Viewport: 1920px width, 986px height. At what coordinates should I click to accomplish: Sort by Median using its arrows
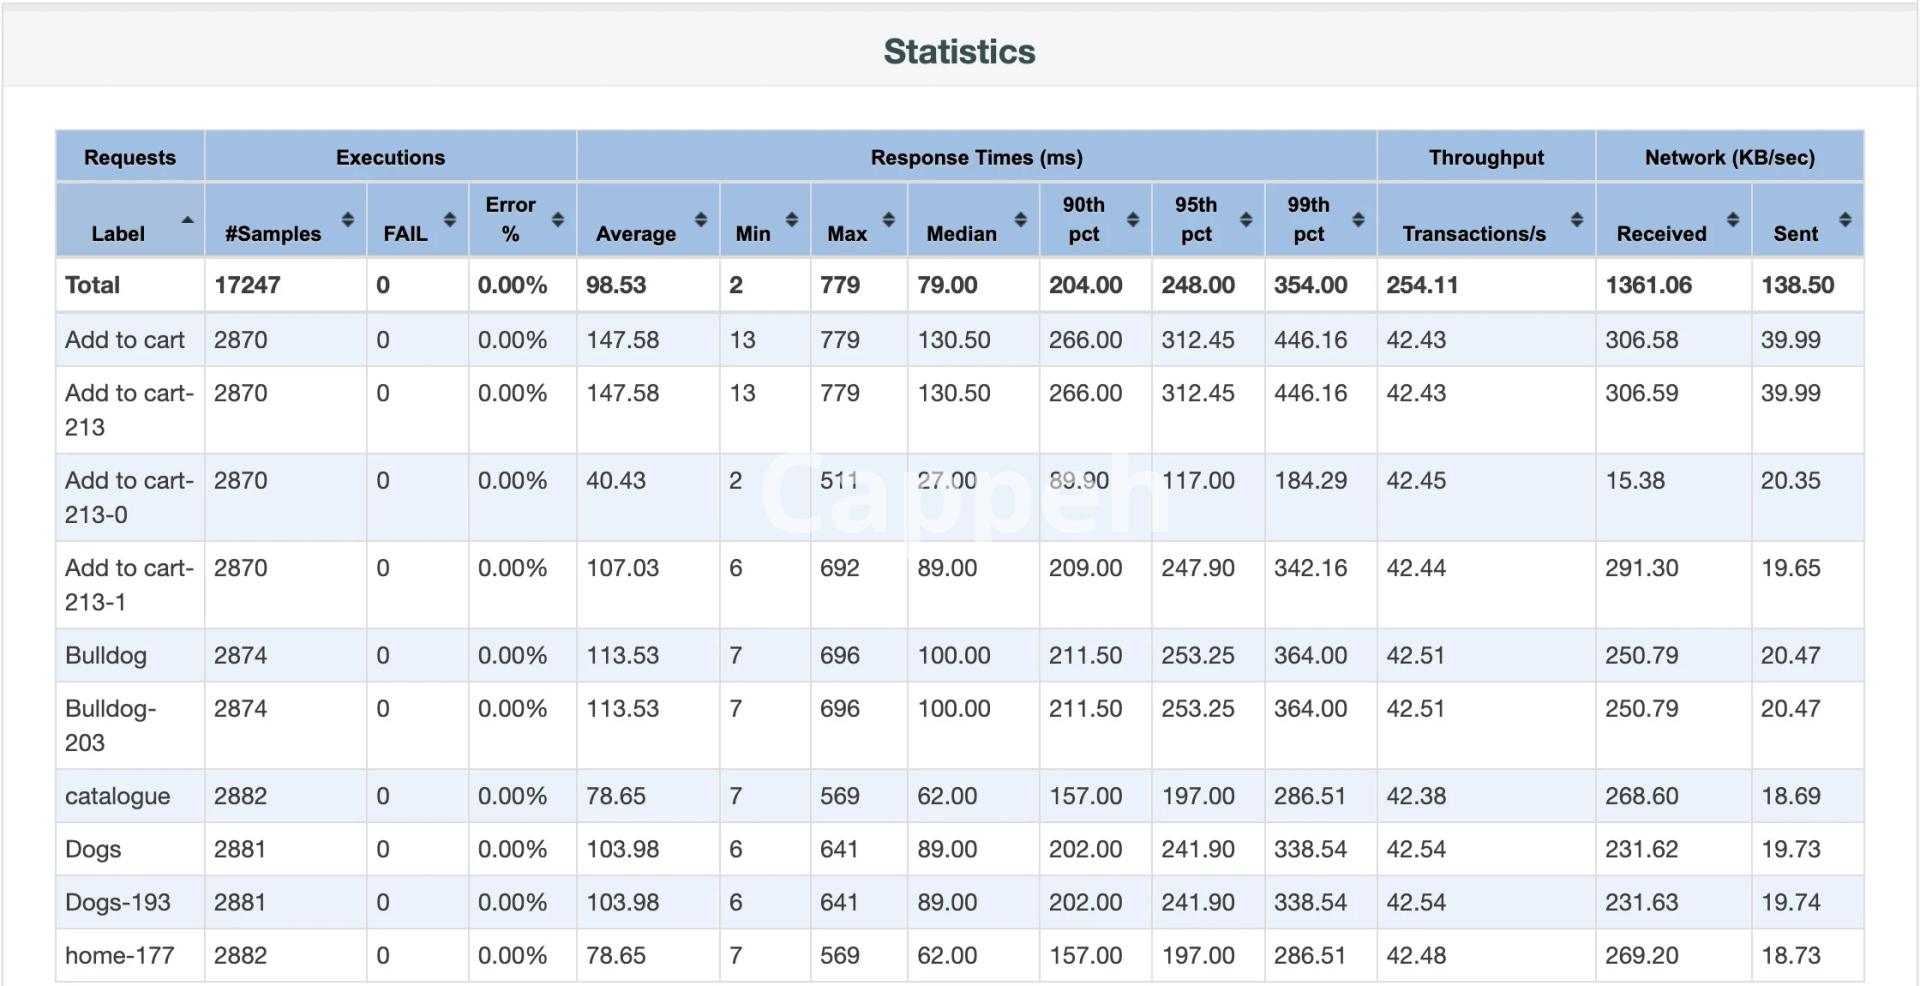[1020, 219]
